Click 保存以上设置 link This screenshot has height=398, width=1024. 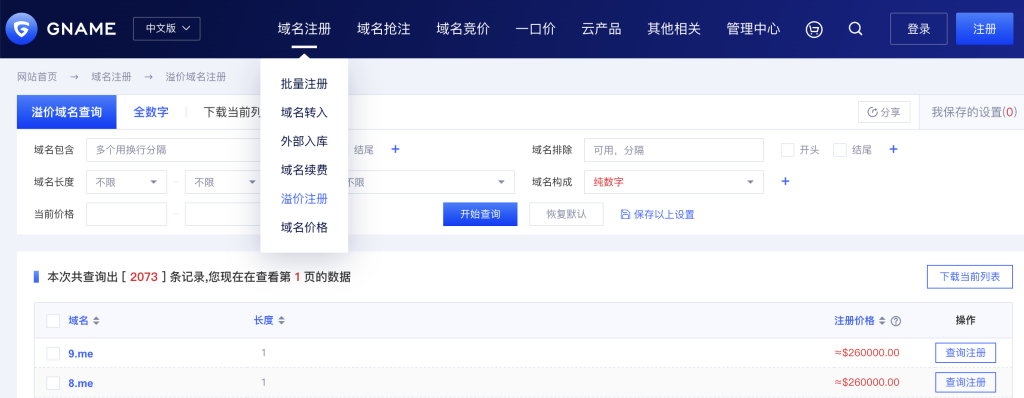(x=658, y=214)
